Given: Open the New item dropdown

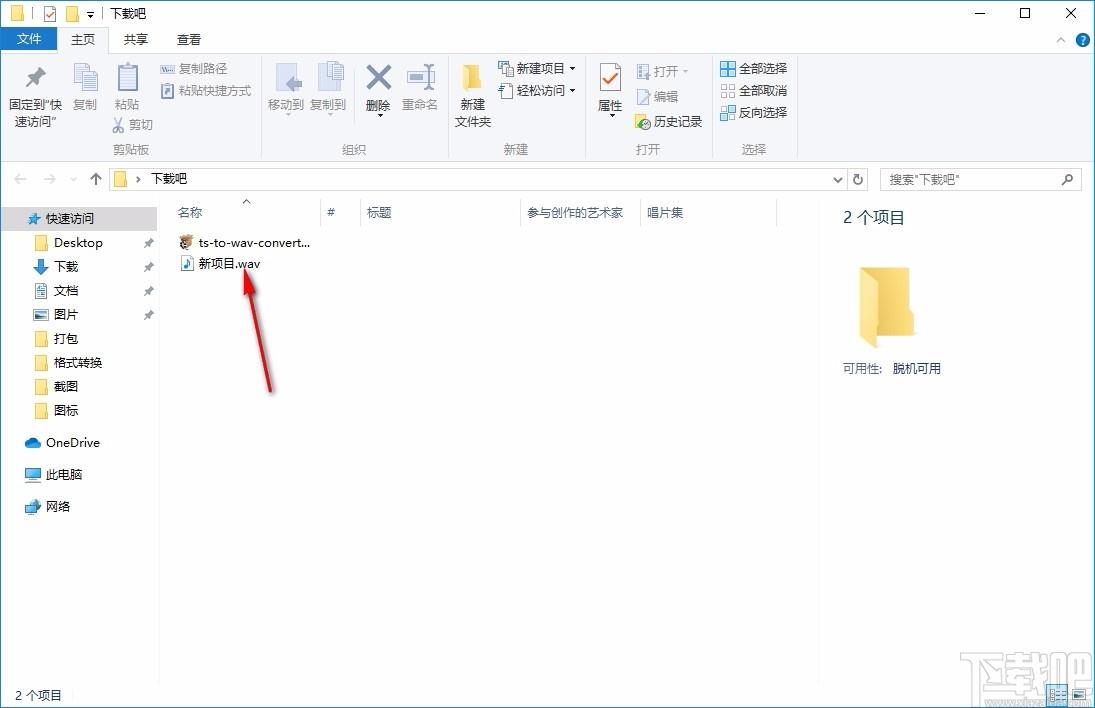Looking at the screenshot, I should [536, 68].
